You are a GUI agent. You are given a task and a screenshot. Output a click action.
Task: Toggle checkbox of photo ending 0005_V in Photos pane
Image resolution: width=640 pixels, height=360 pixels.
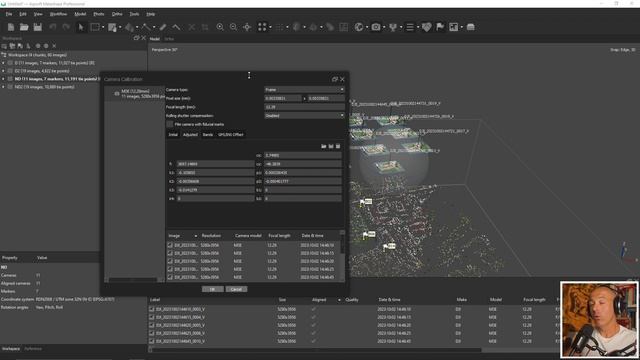(x=152, y=325)
